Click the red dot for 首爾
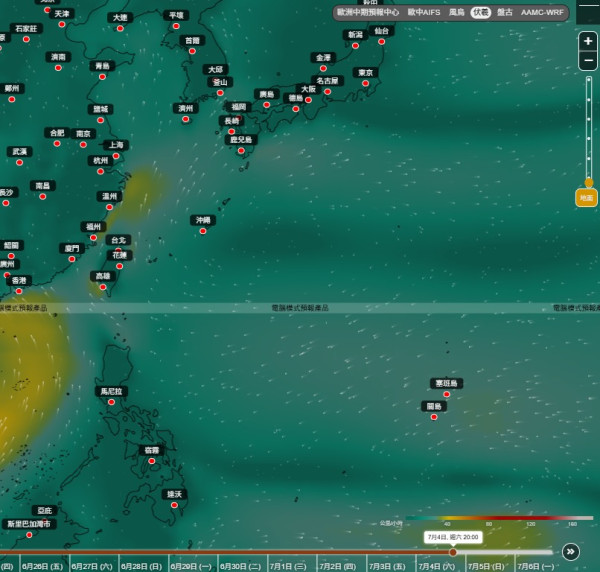Image resolution: width=600 pixels, height=572 pixels. (192, 51)
